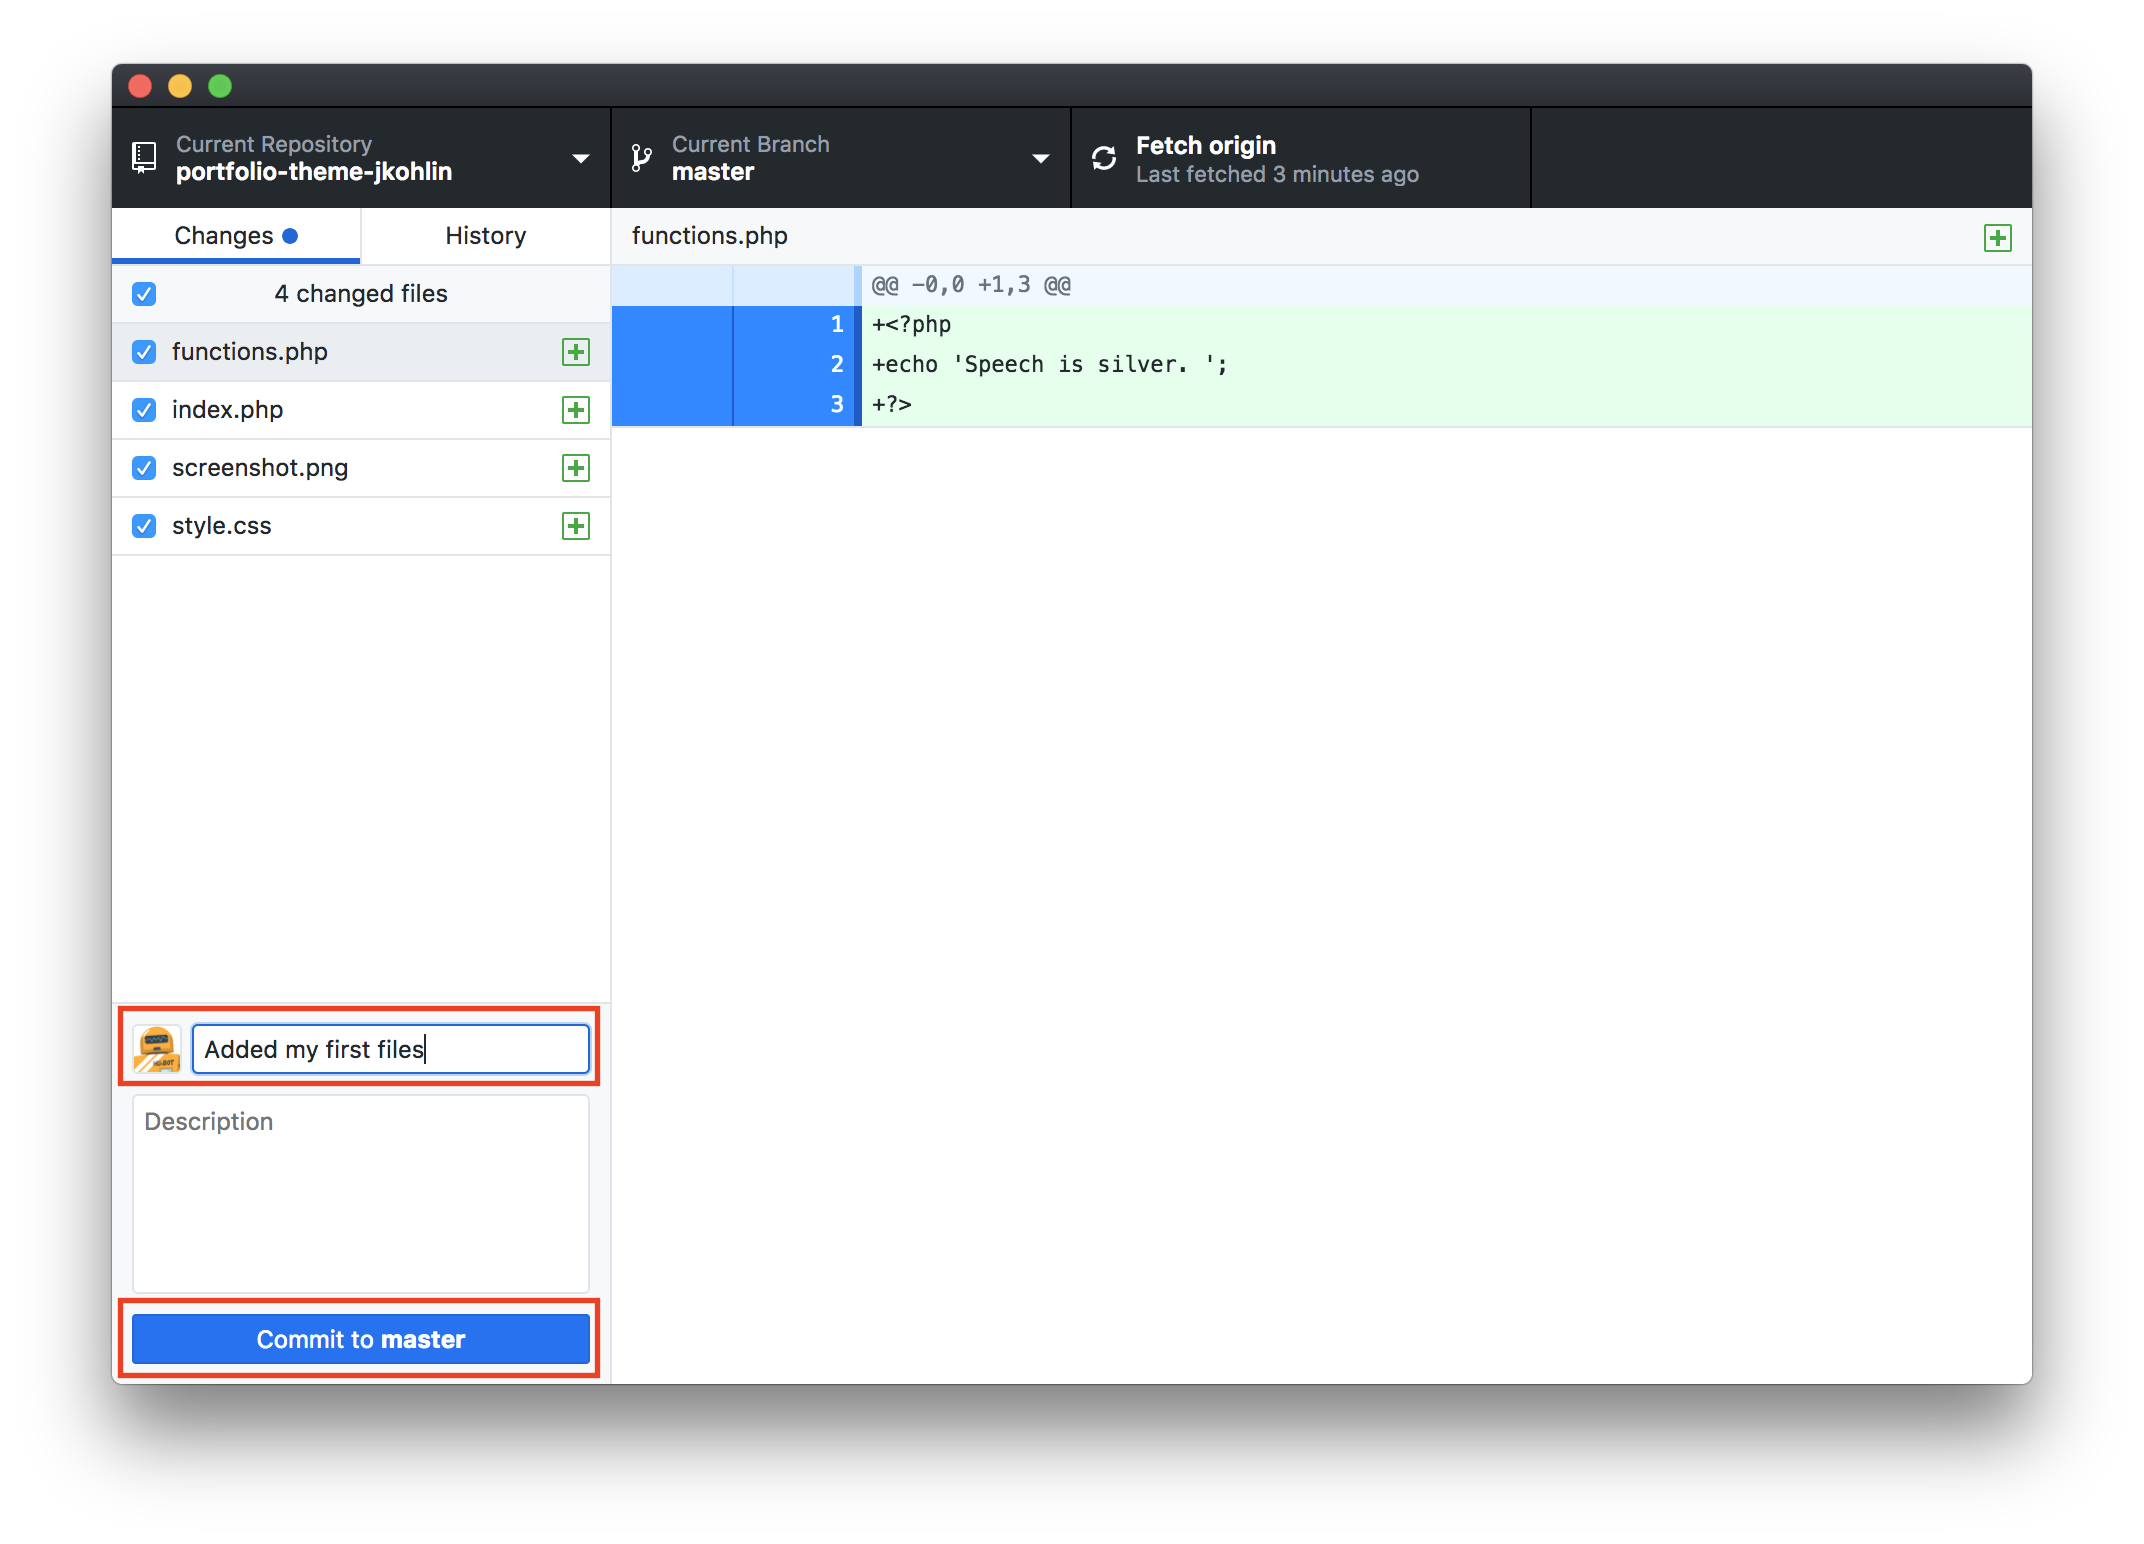
Task: Click diff line number 2
Action: point(837,365)
